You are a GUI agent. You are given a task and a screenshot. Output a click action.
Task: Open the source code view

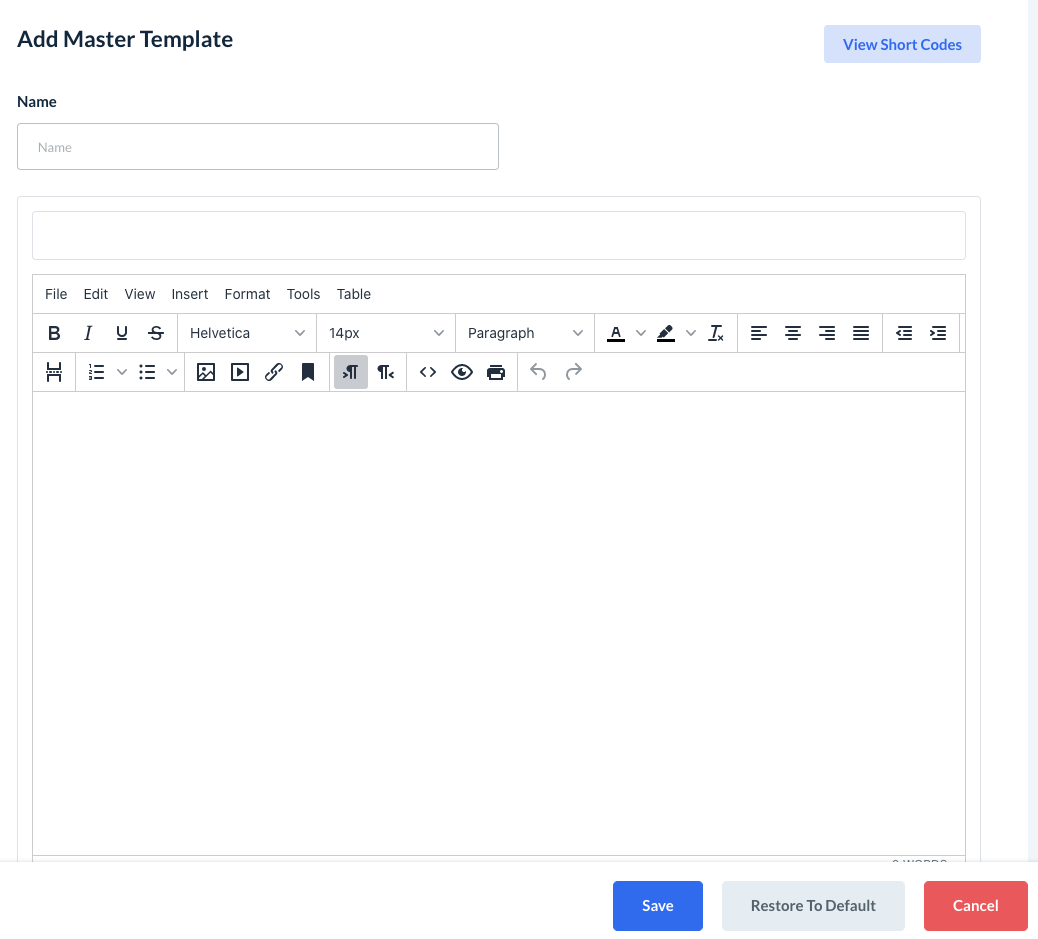tap(428, 372)
